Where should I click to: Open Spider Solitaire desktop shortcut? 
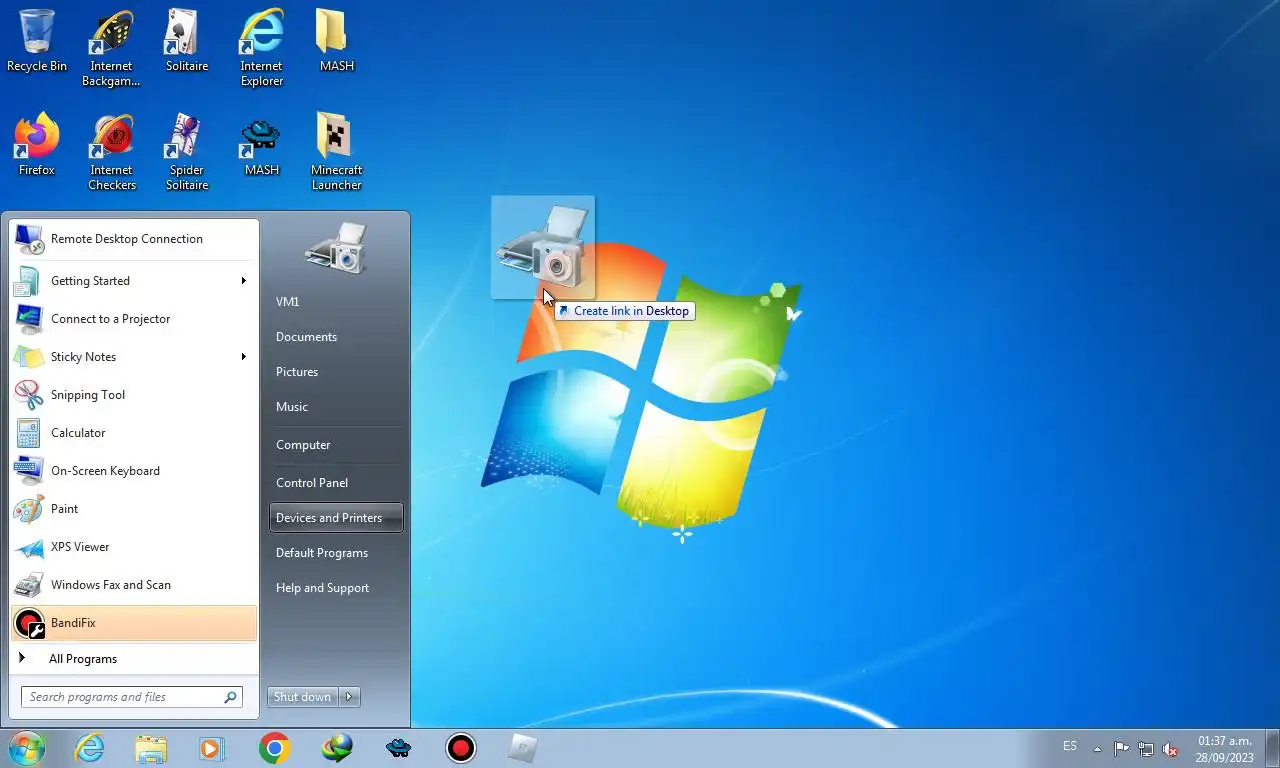click(187, 152)
